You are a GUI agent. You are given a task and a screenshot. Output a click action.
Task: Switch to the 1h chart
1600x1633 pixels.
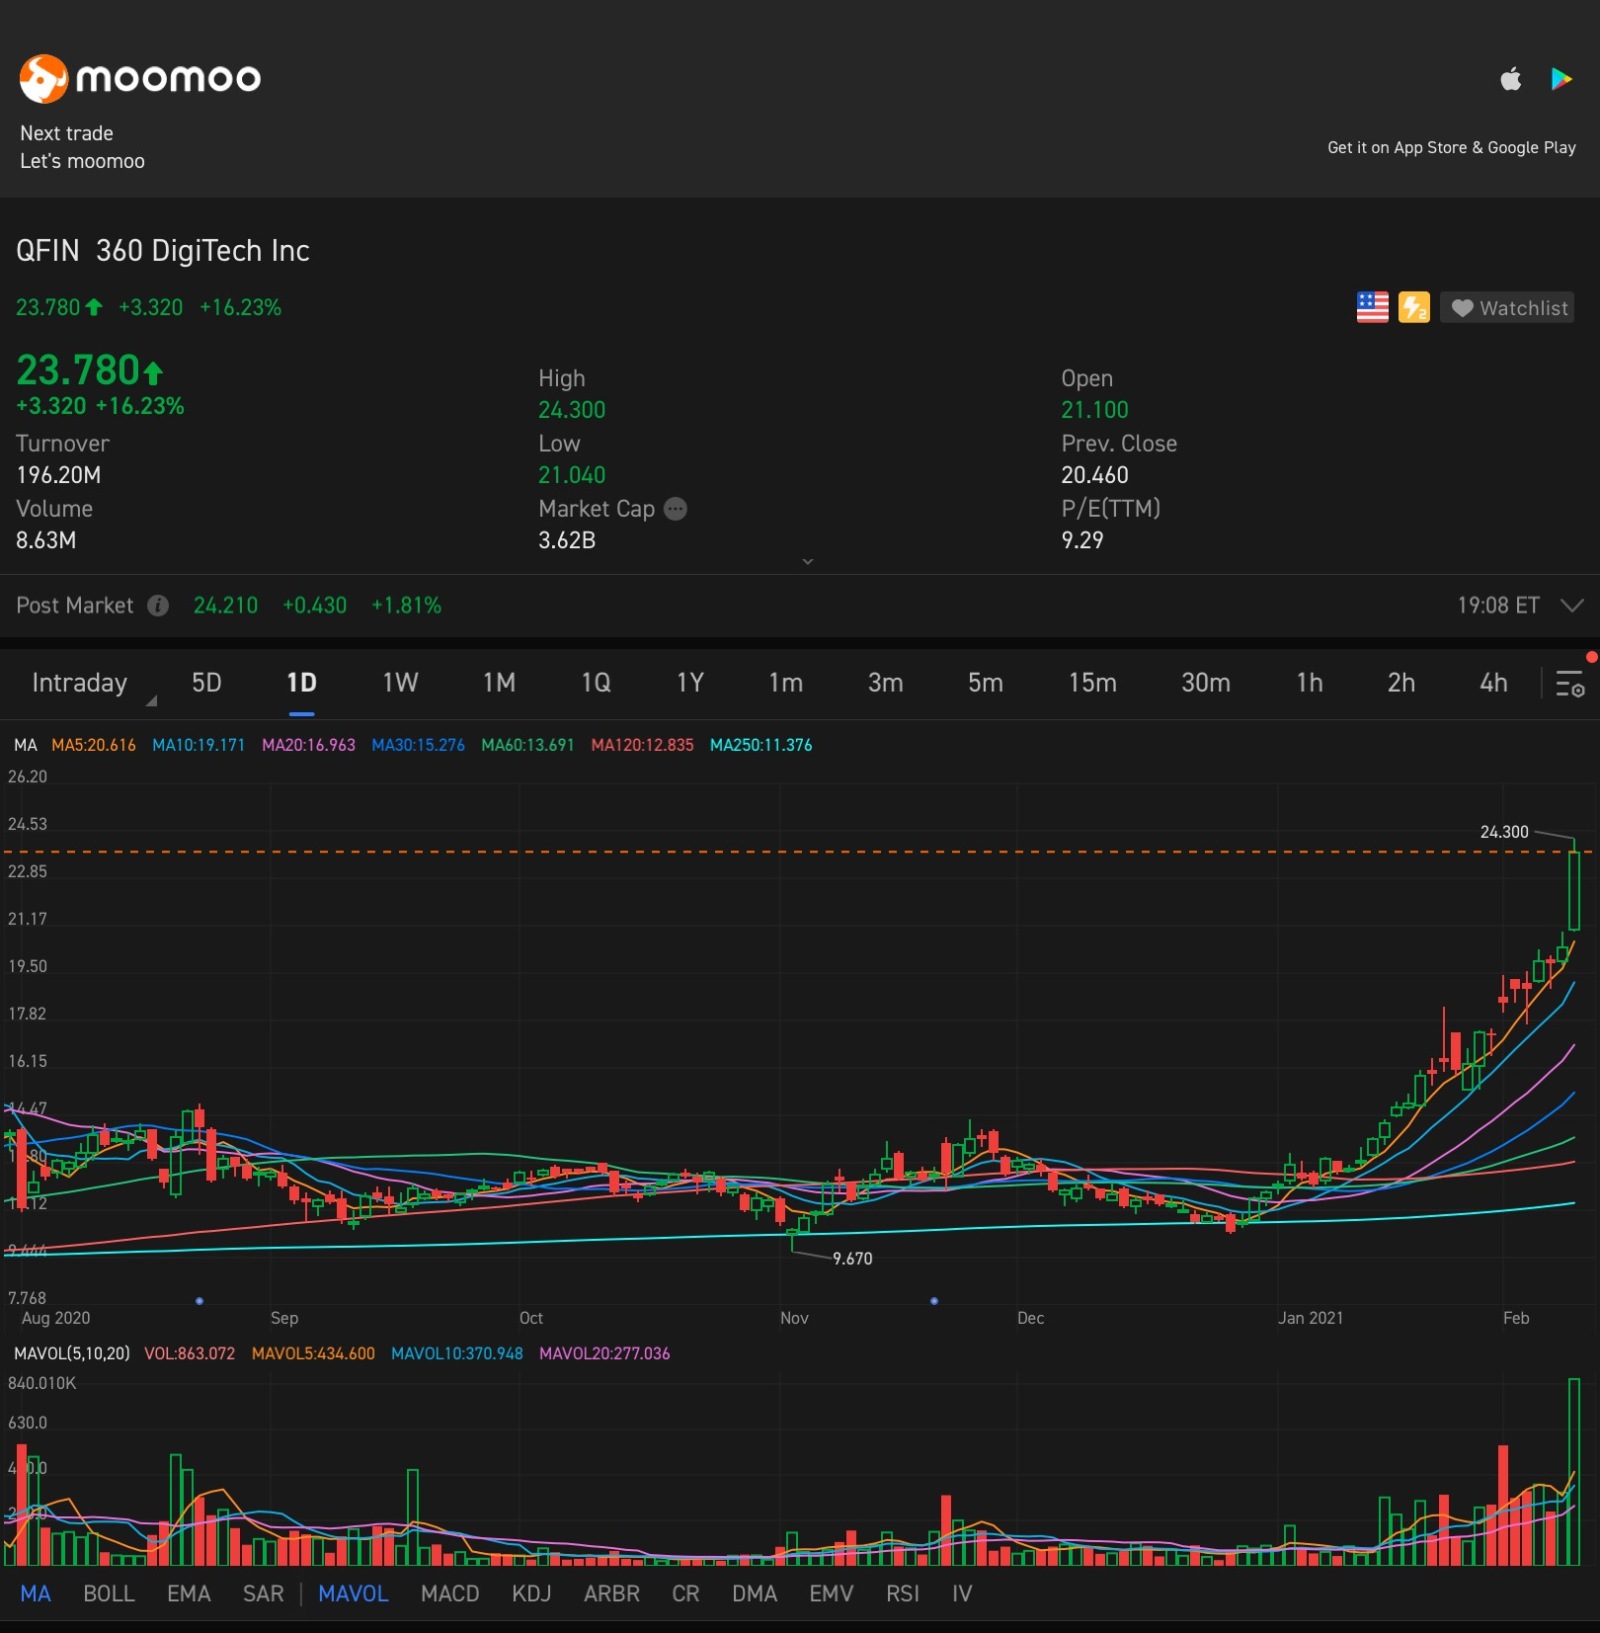click(x=1309, y=683)
